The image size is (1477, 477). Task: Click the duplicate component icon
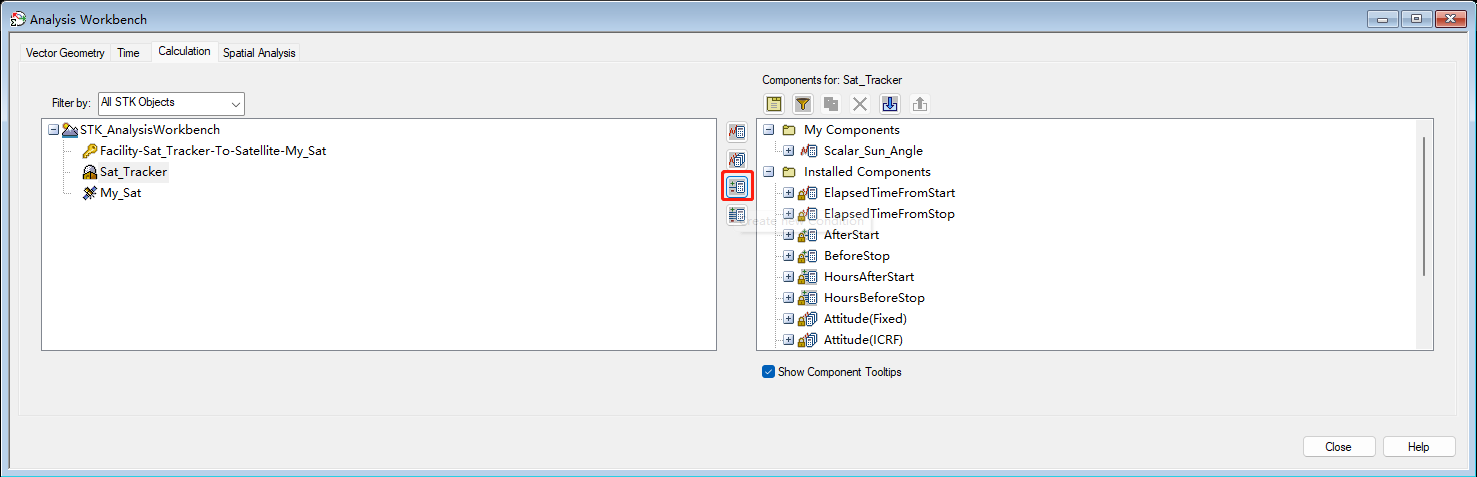coord(831,104)
